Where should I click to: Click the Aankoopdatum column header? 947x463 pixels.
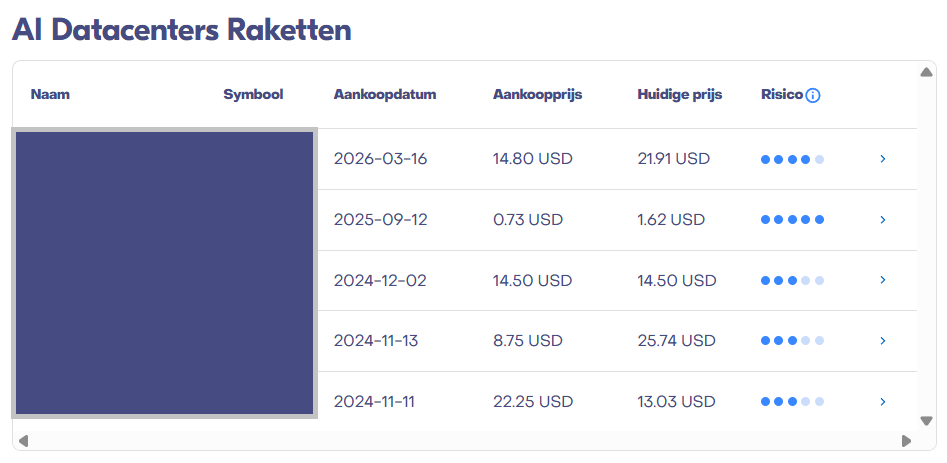(385, 95)
